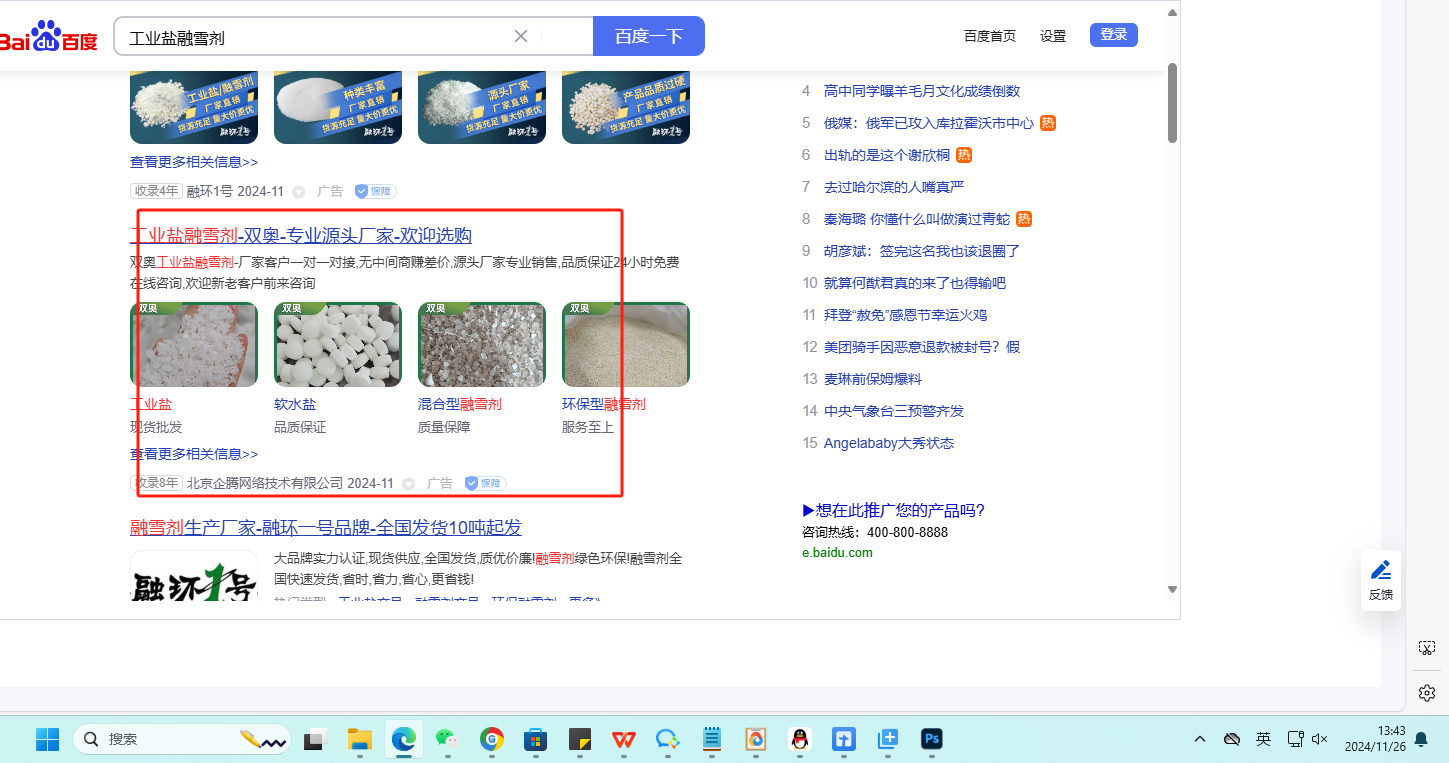The image size is (1449, 763).
Task: Open the 种类丰富 product thumbnail
Action: [338, 107]
